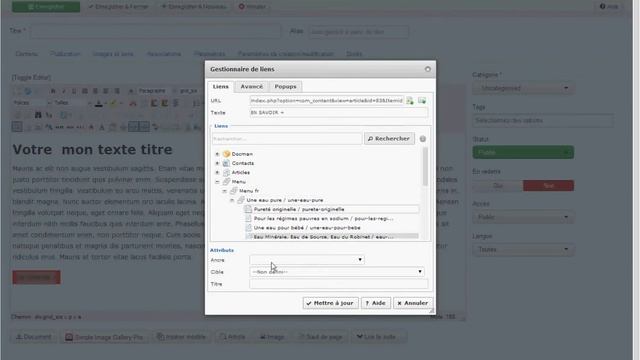Open the Associations tab
The width and height of the screenshot is (640, 360).
coord(164,54)
